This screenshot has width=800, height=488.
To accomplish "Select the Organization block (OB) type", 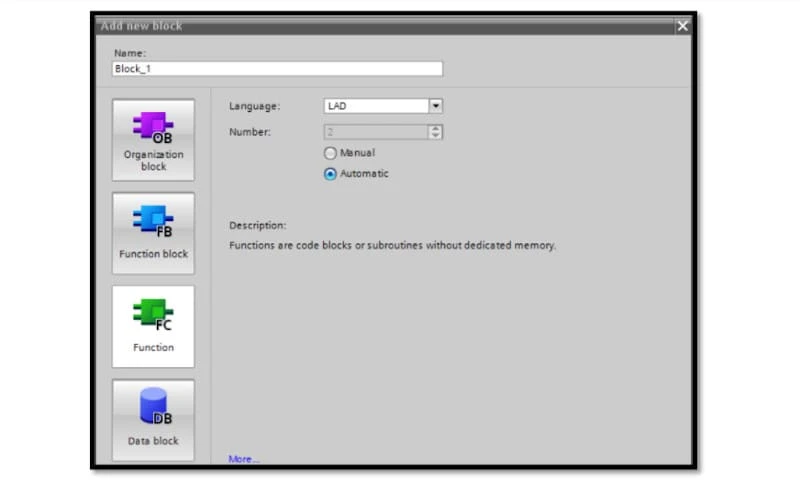I will click(x=153, y=140).
